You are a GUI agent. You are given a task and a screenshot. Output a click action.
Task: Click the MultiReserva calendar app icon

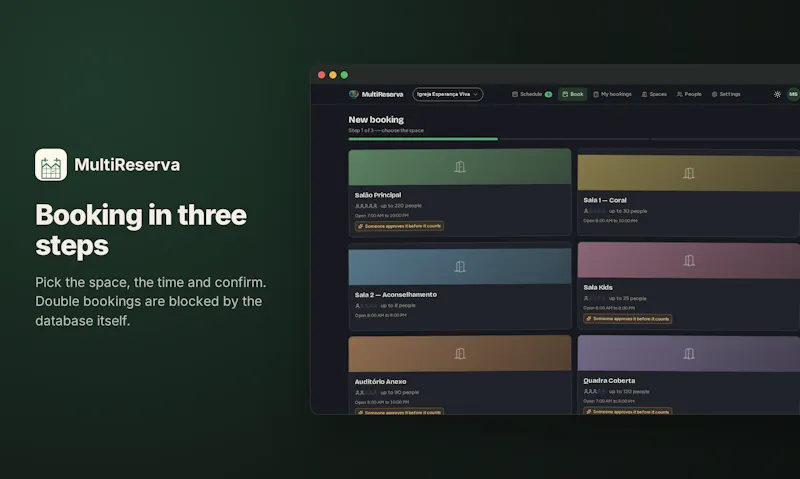51,165
